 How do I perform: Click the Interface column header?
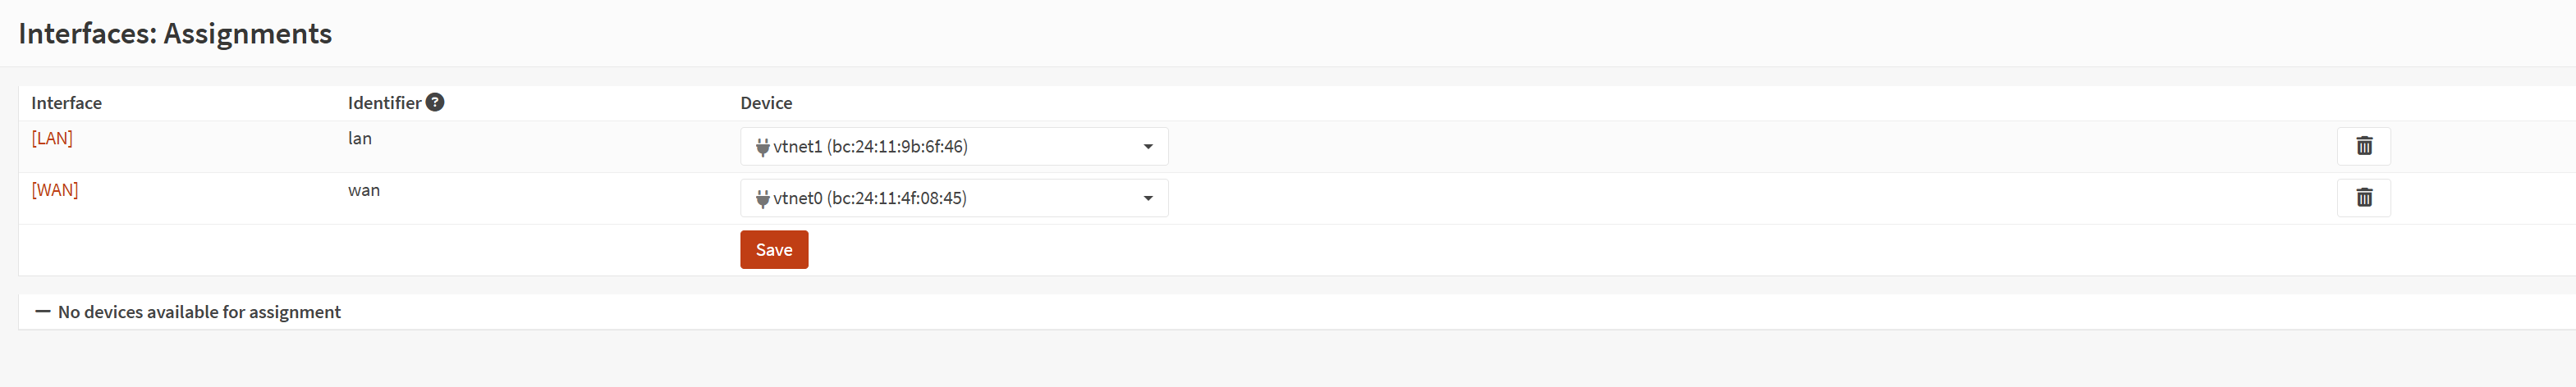[66, 103]
